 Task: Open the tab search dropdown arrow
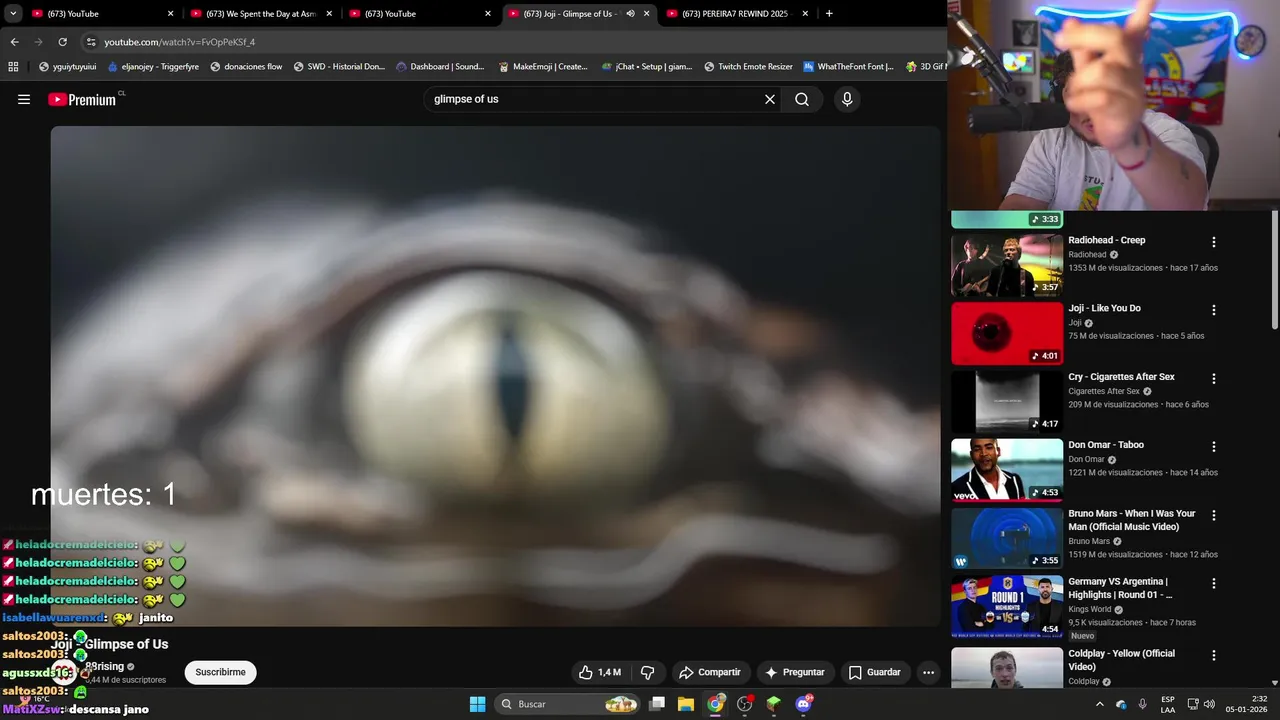(x=13, y=14)
